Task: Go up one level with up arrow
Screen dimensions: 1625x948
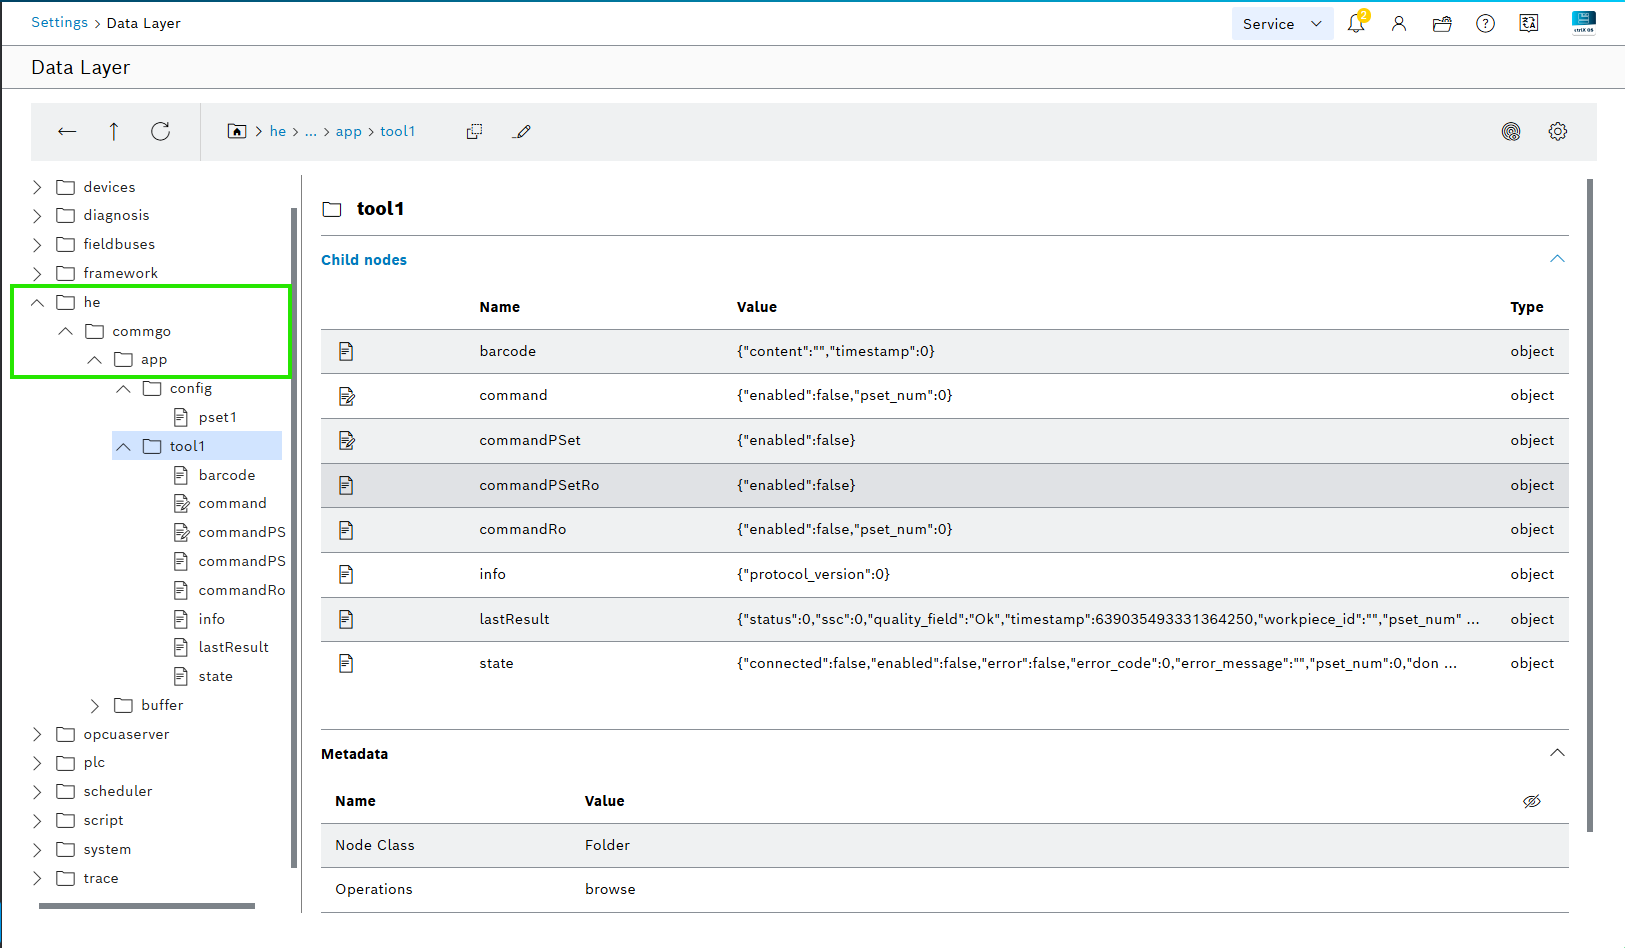Action: [114, 131]
